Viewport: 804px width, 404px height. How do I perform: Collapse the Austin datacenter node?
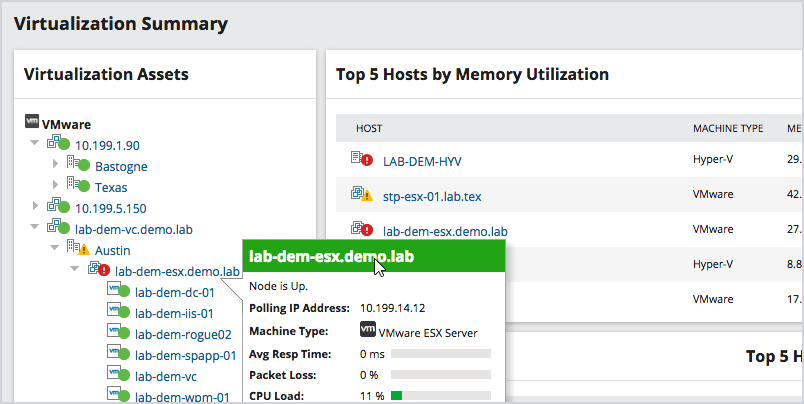(x=55, y=248)
